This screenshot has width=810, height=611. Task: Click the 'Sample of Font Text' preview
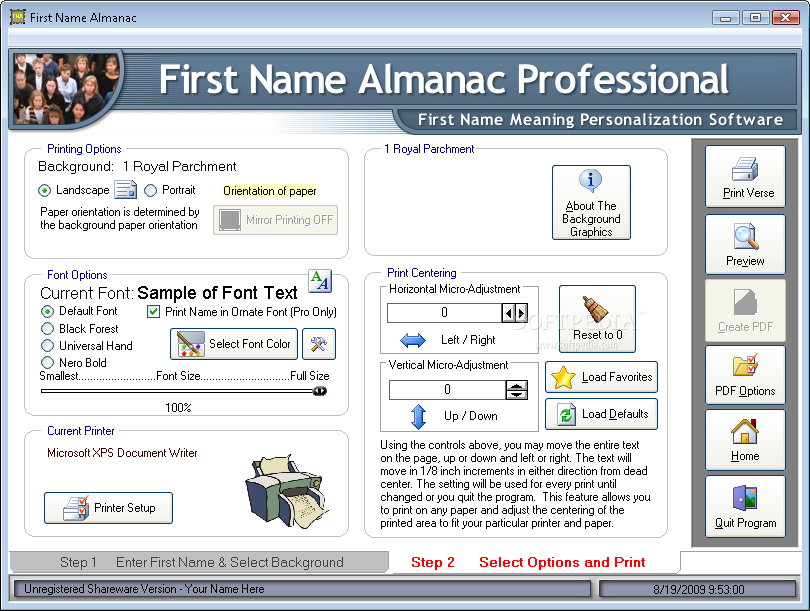(x=217, y=293)
